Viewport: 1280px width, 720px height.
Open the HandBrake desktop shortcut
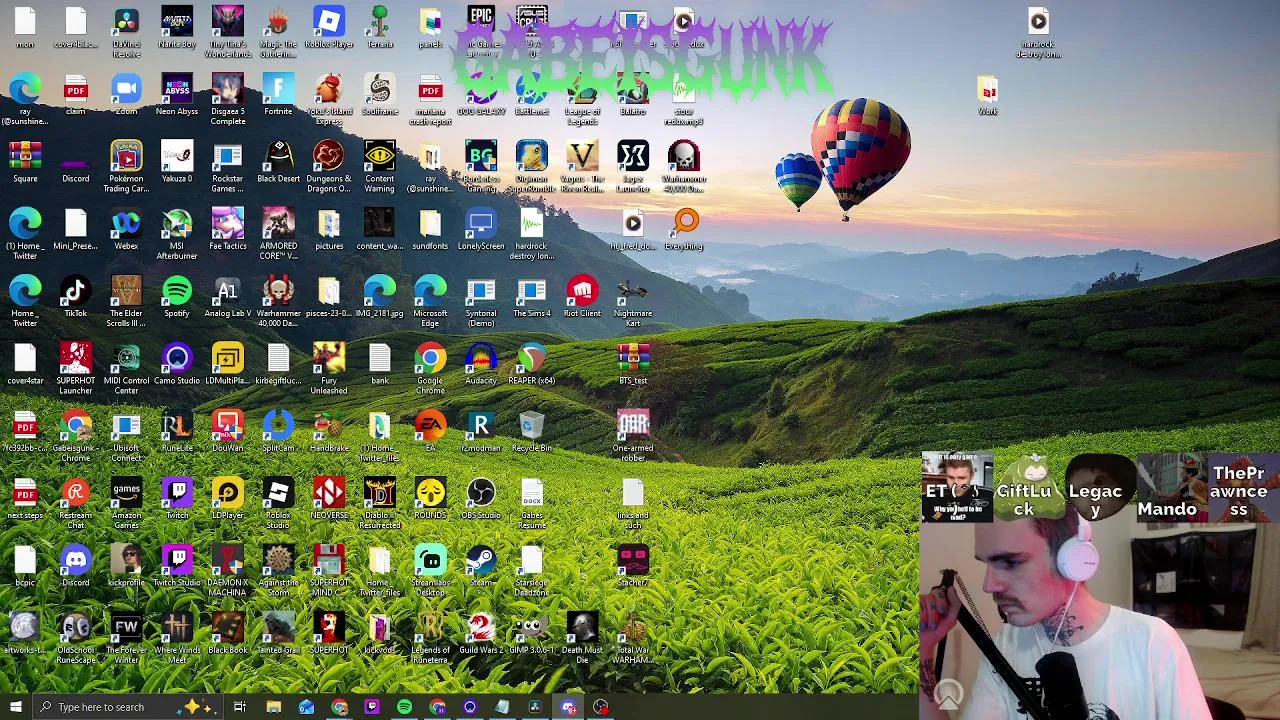click(x=329, y=431)
